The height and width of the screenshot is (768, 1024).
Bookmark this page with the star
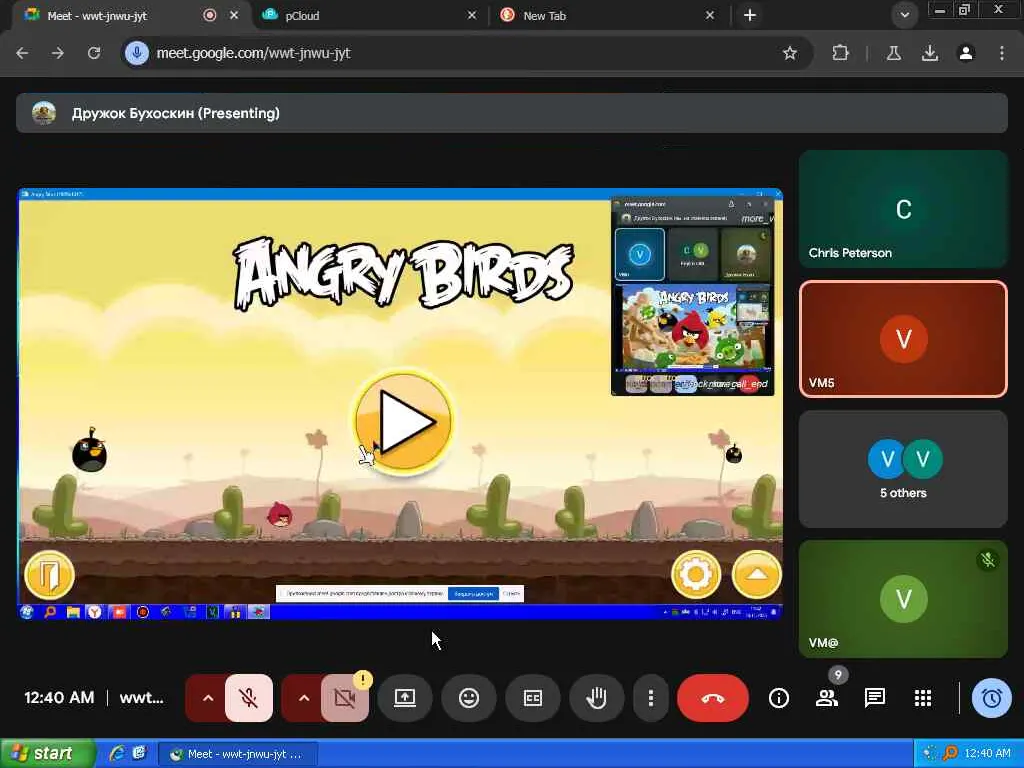click(x=790, y=53)
